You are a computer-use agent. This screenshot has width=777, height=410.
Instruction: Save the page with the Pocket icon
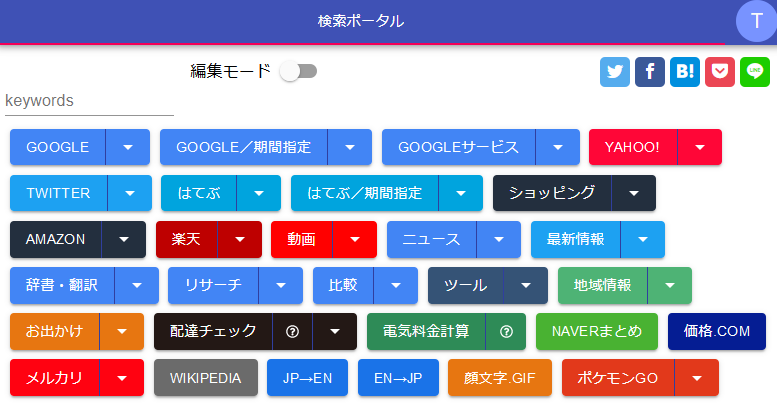point(720,72)
